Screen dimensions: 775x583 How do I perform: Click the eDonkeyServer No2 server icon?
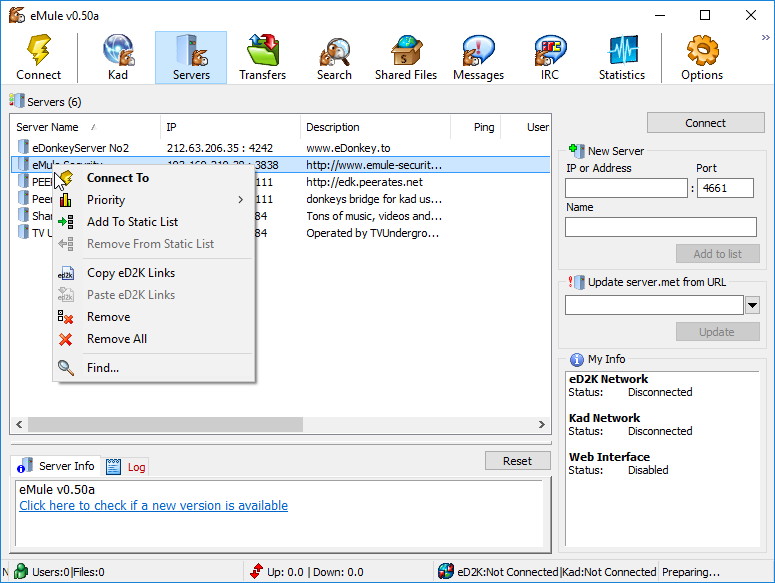point(23,147)
